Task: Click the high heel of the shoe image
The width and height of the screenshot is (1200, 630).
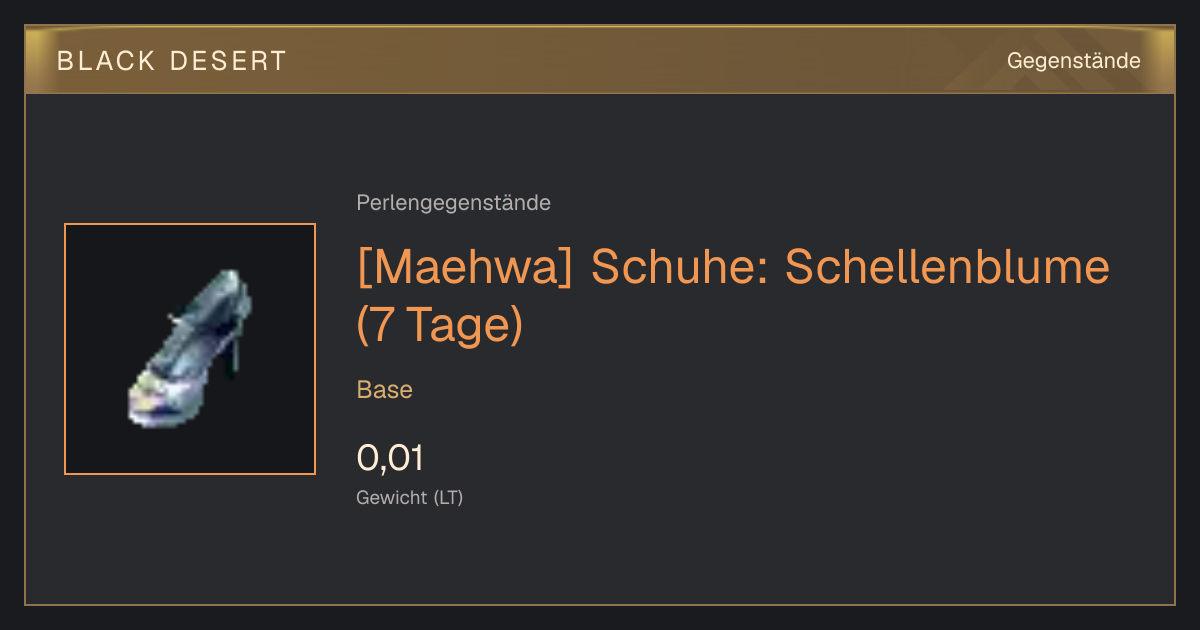Action: [x=238, y=352]
